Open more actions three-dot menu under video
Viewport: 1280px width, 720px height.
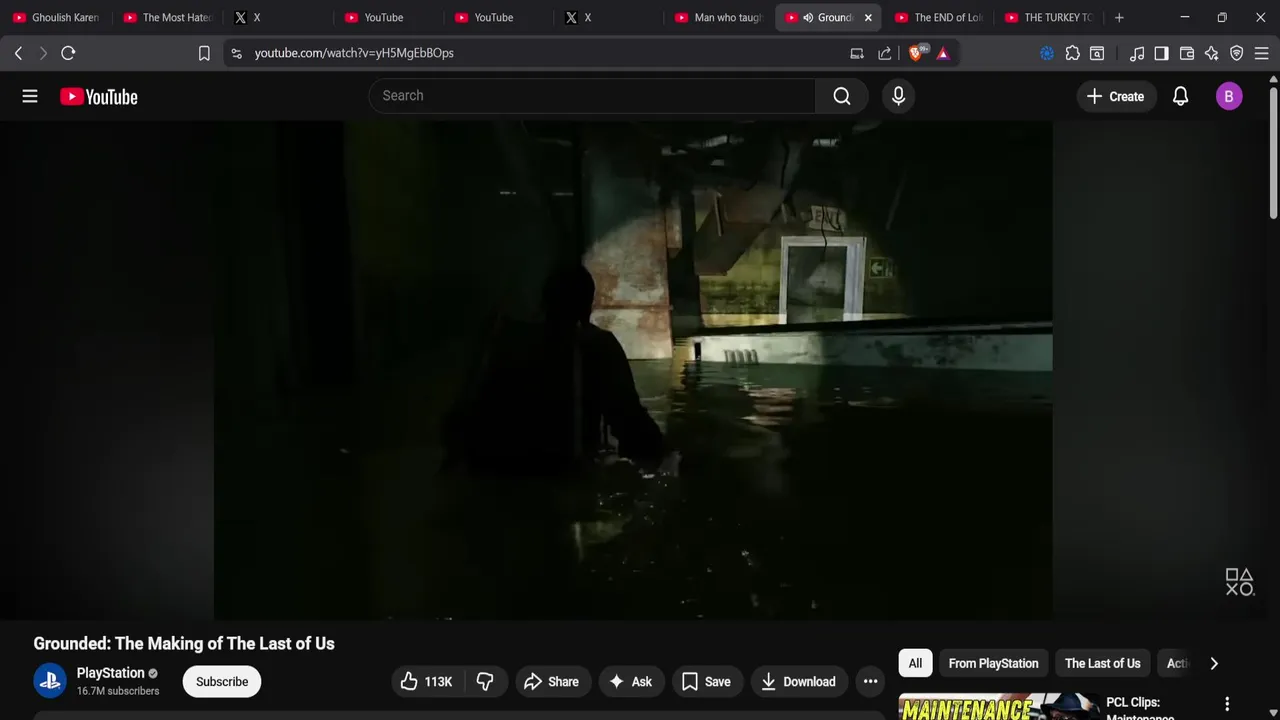[870, 681]
